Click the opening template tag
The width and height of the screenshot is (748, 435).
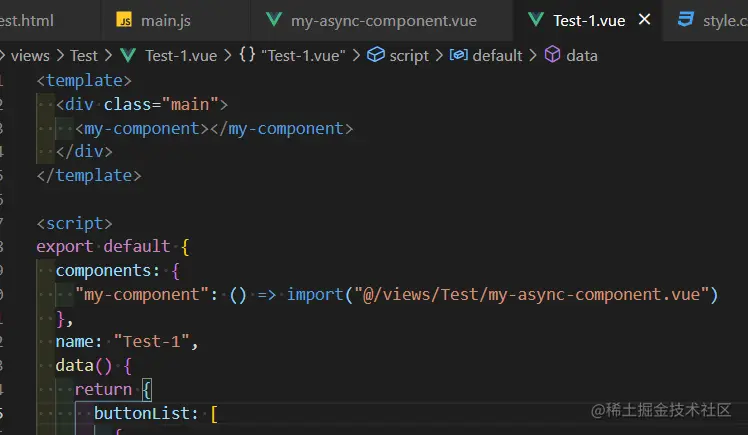click(84, 80)
